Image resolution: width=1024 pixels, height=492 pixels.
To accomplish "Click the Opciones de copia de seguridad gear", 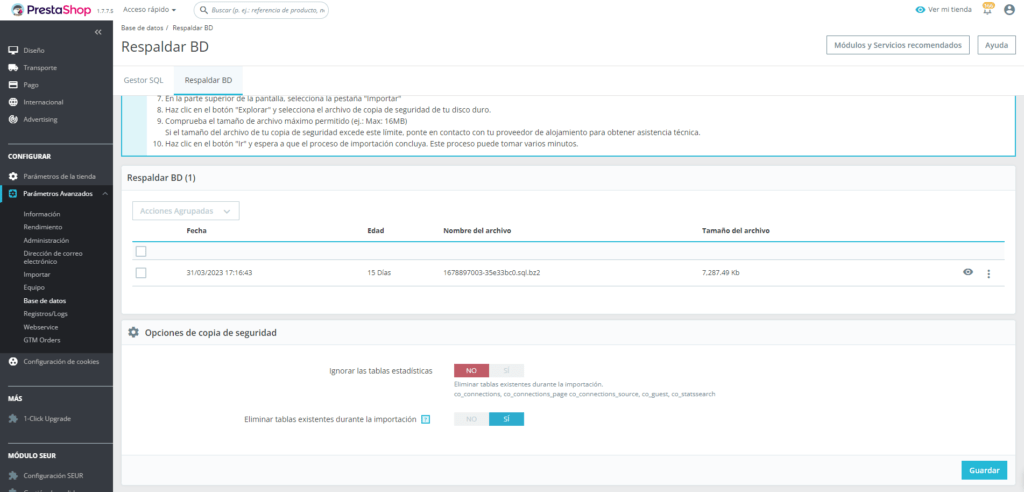I will pyautogui.click(x=133, y=333).
